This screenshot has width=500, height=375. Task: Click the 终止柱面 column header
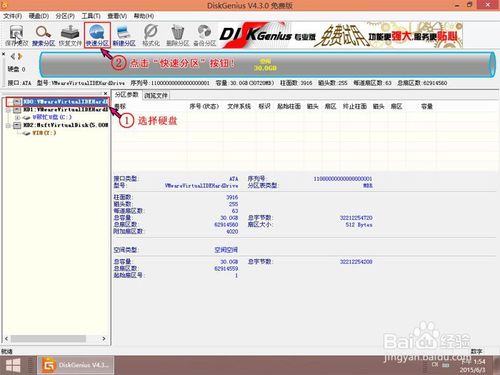click(355, 106)
